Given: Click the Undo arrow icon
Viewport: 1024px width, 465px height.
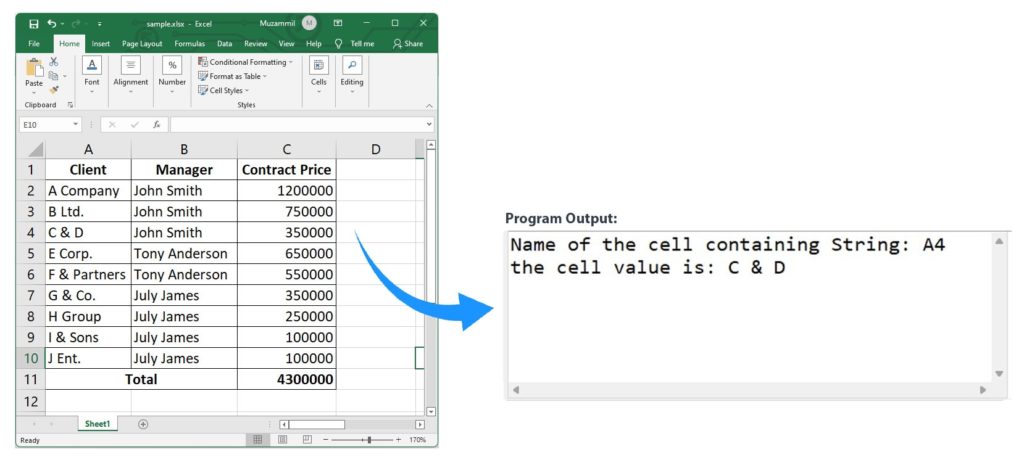Looking at the screenshot, I should tap(52, 23).
